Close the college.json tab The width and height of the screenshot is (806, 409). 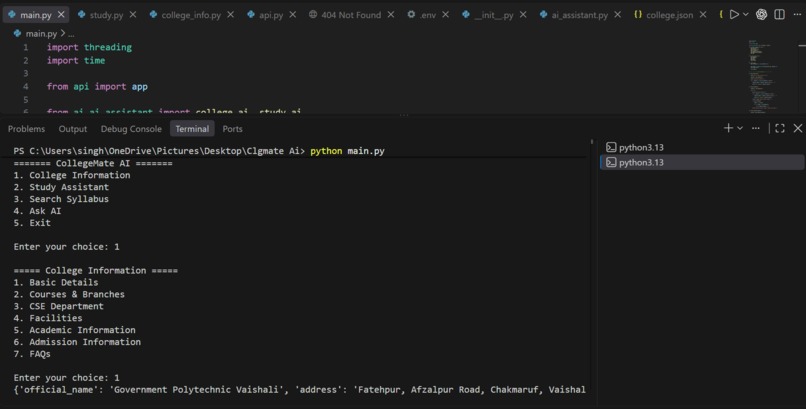[703, 15]
